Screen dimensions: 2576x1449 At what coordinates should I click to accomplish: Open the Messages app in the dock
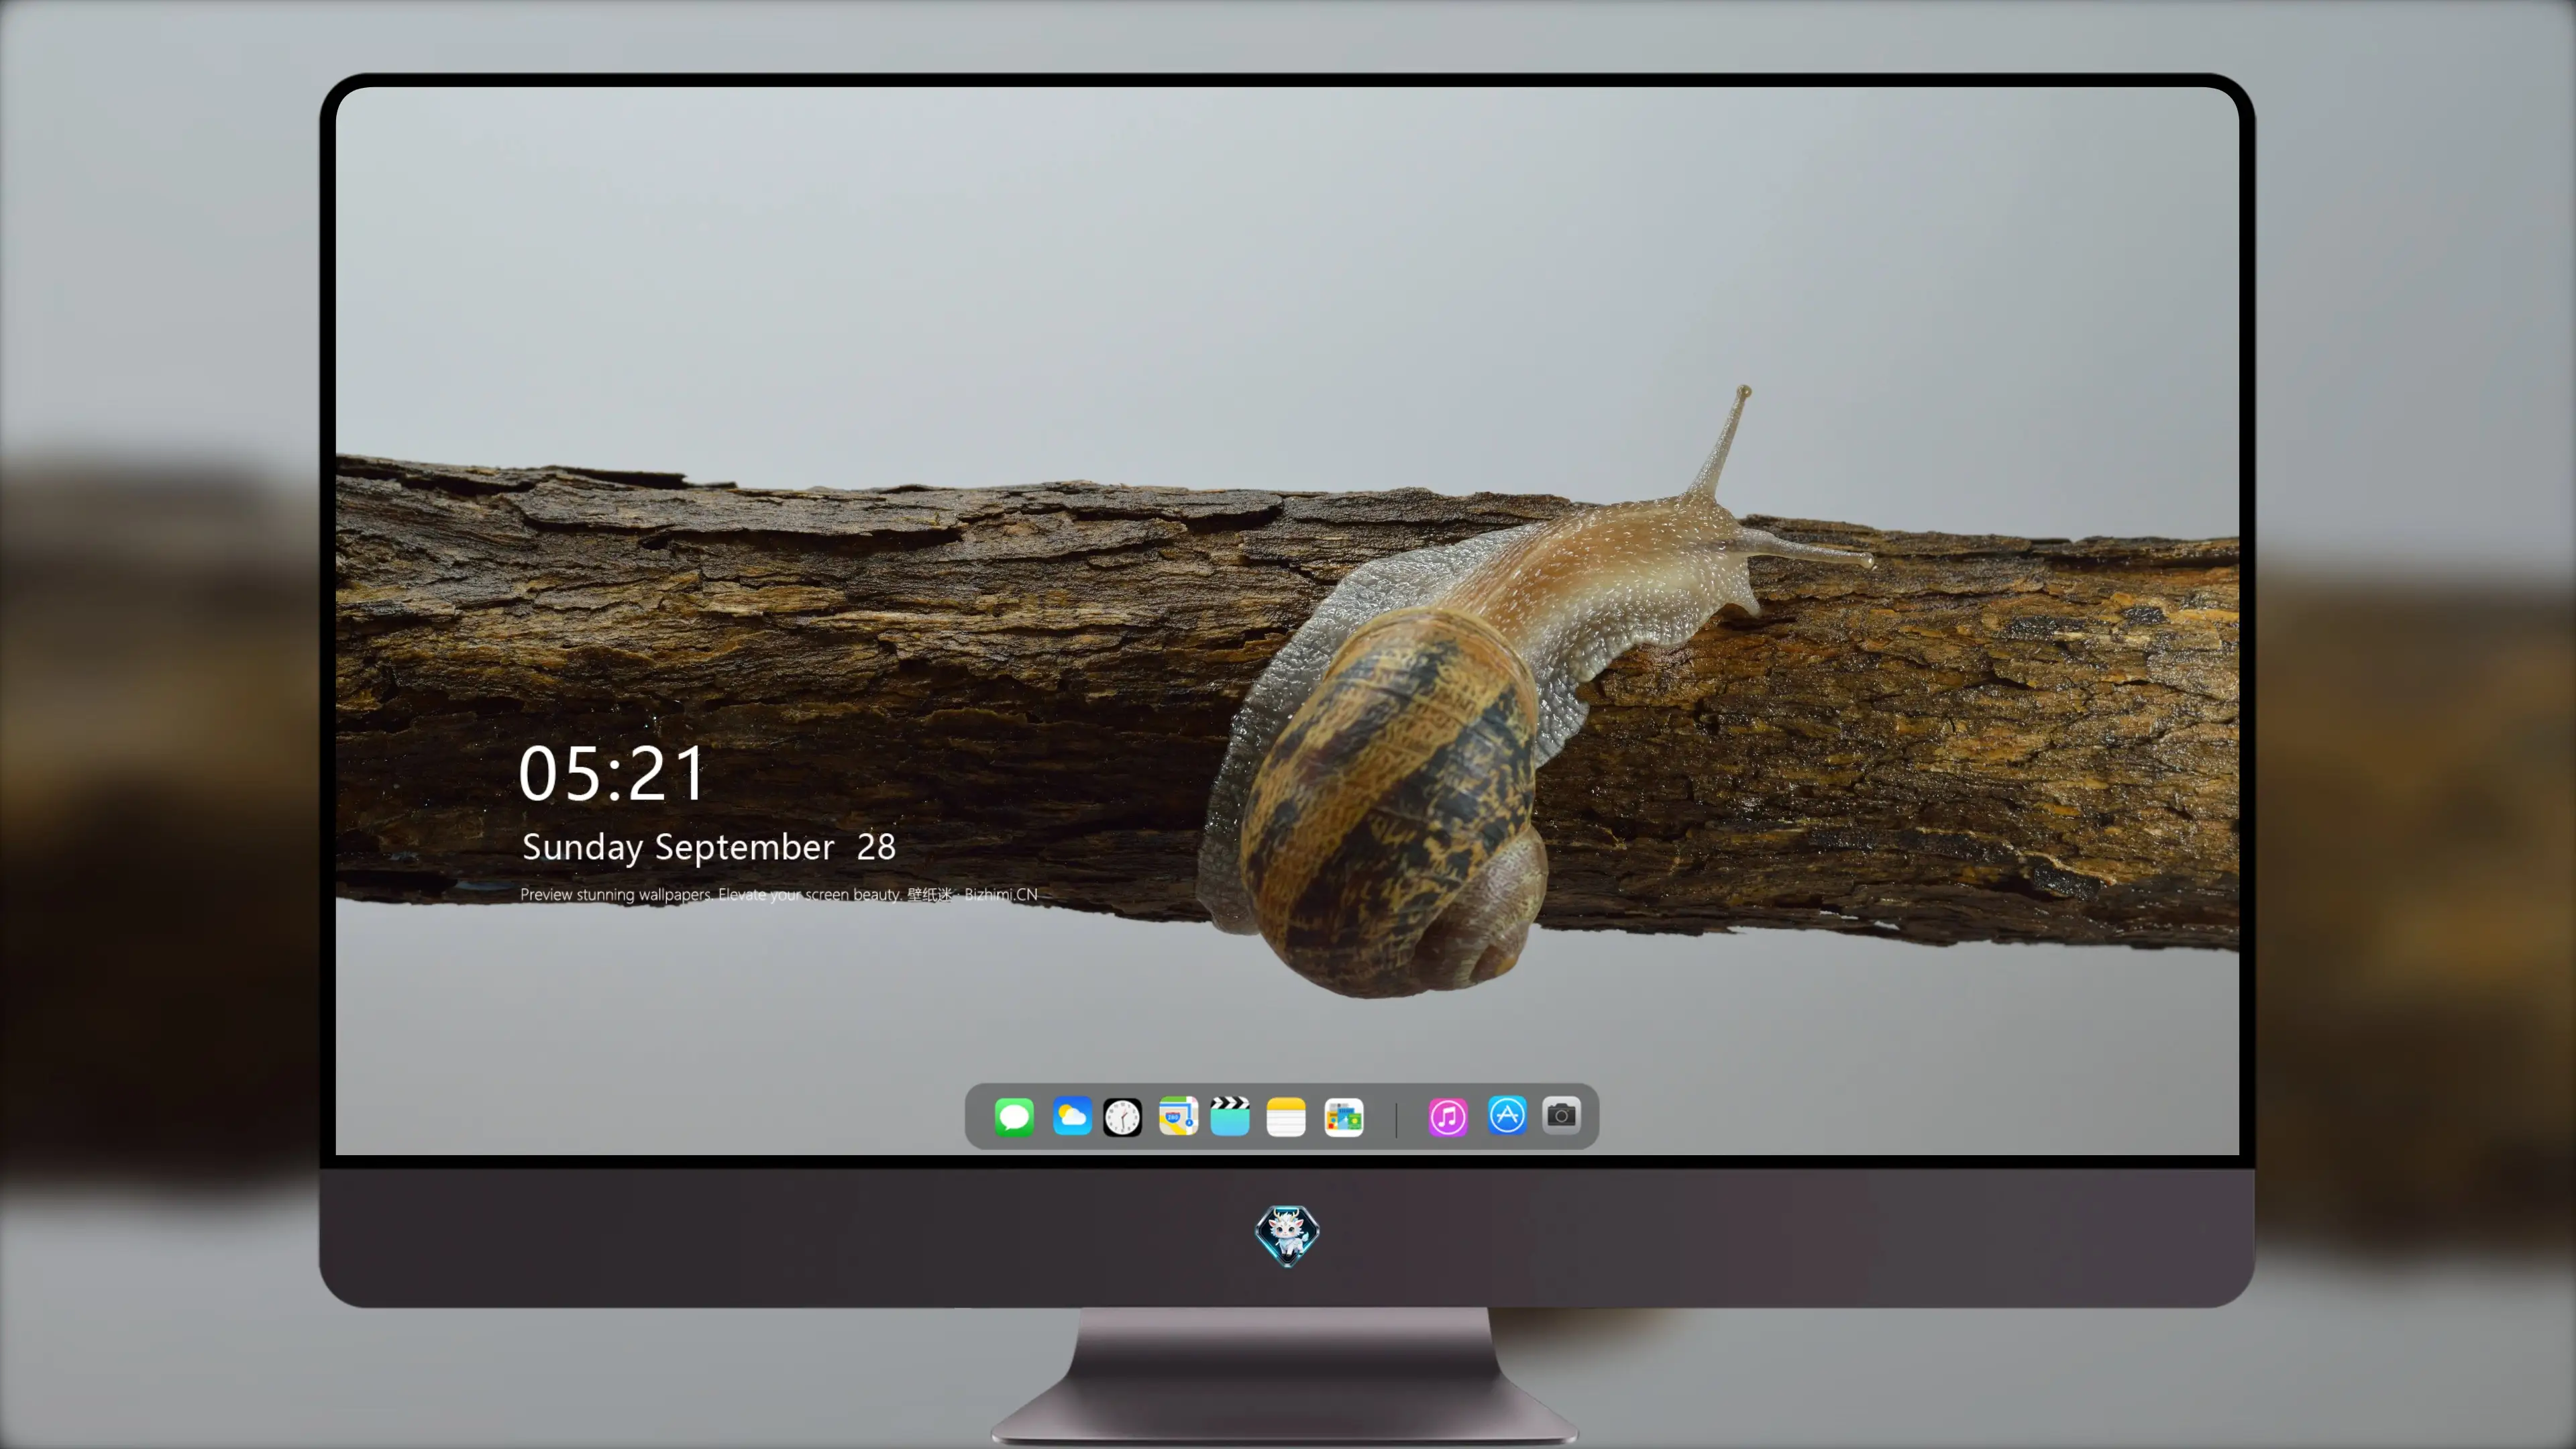pyautogui.click(x=1014, y=1116)
